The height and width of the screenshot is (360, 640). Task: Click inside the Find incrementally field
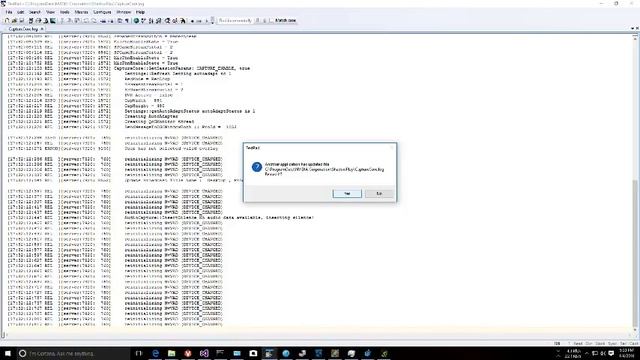[236, 20]
